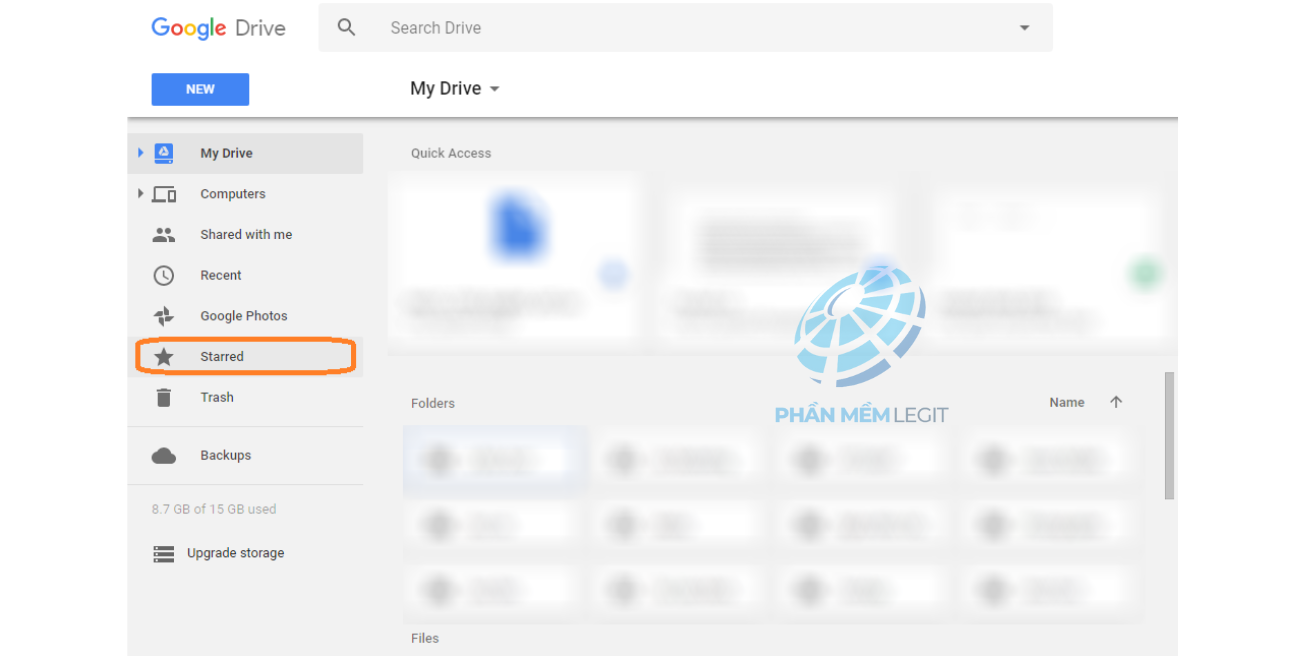
Task: Click the Starred star icon
Action: (x=164, y=356)
